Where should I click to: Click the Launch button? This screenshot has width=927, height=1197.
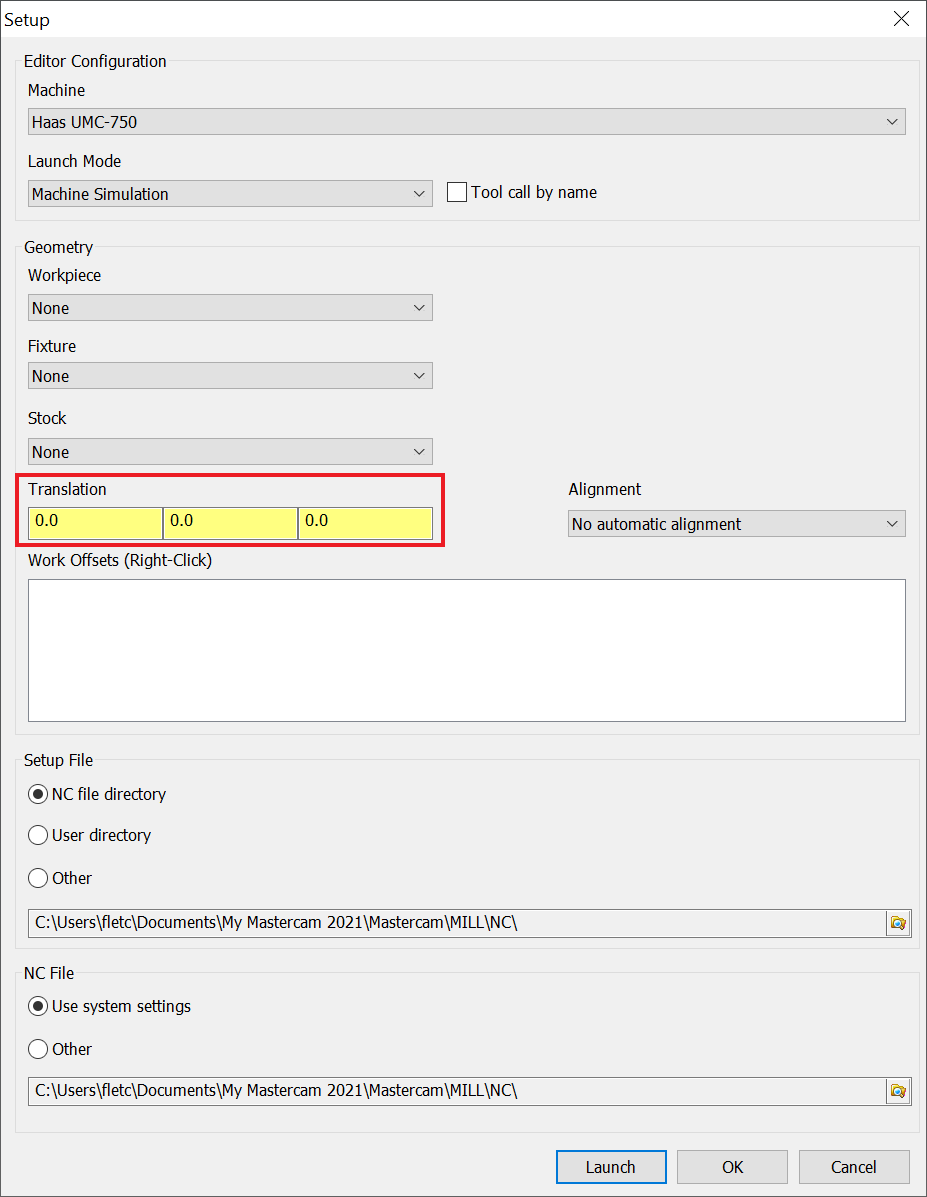611,1167
